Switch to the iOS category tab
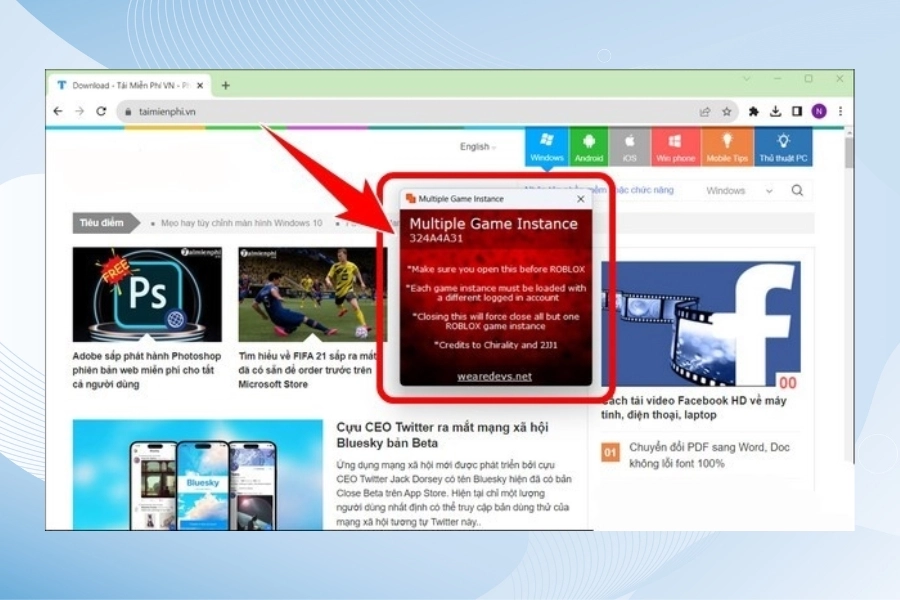The image size is (900, 600). 629,147
